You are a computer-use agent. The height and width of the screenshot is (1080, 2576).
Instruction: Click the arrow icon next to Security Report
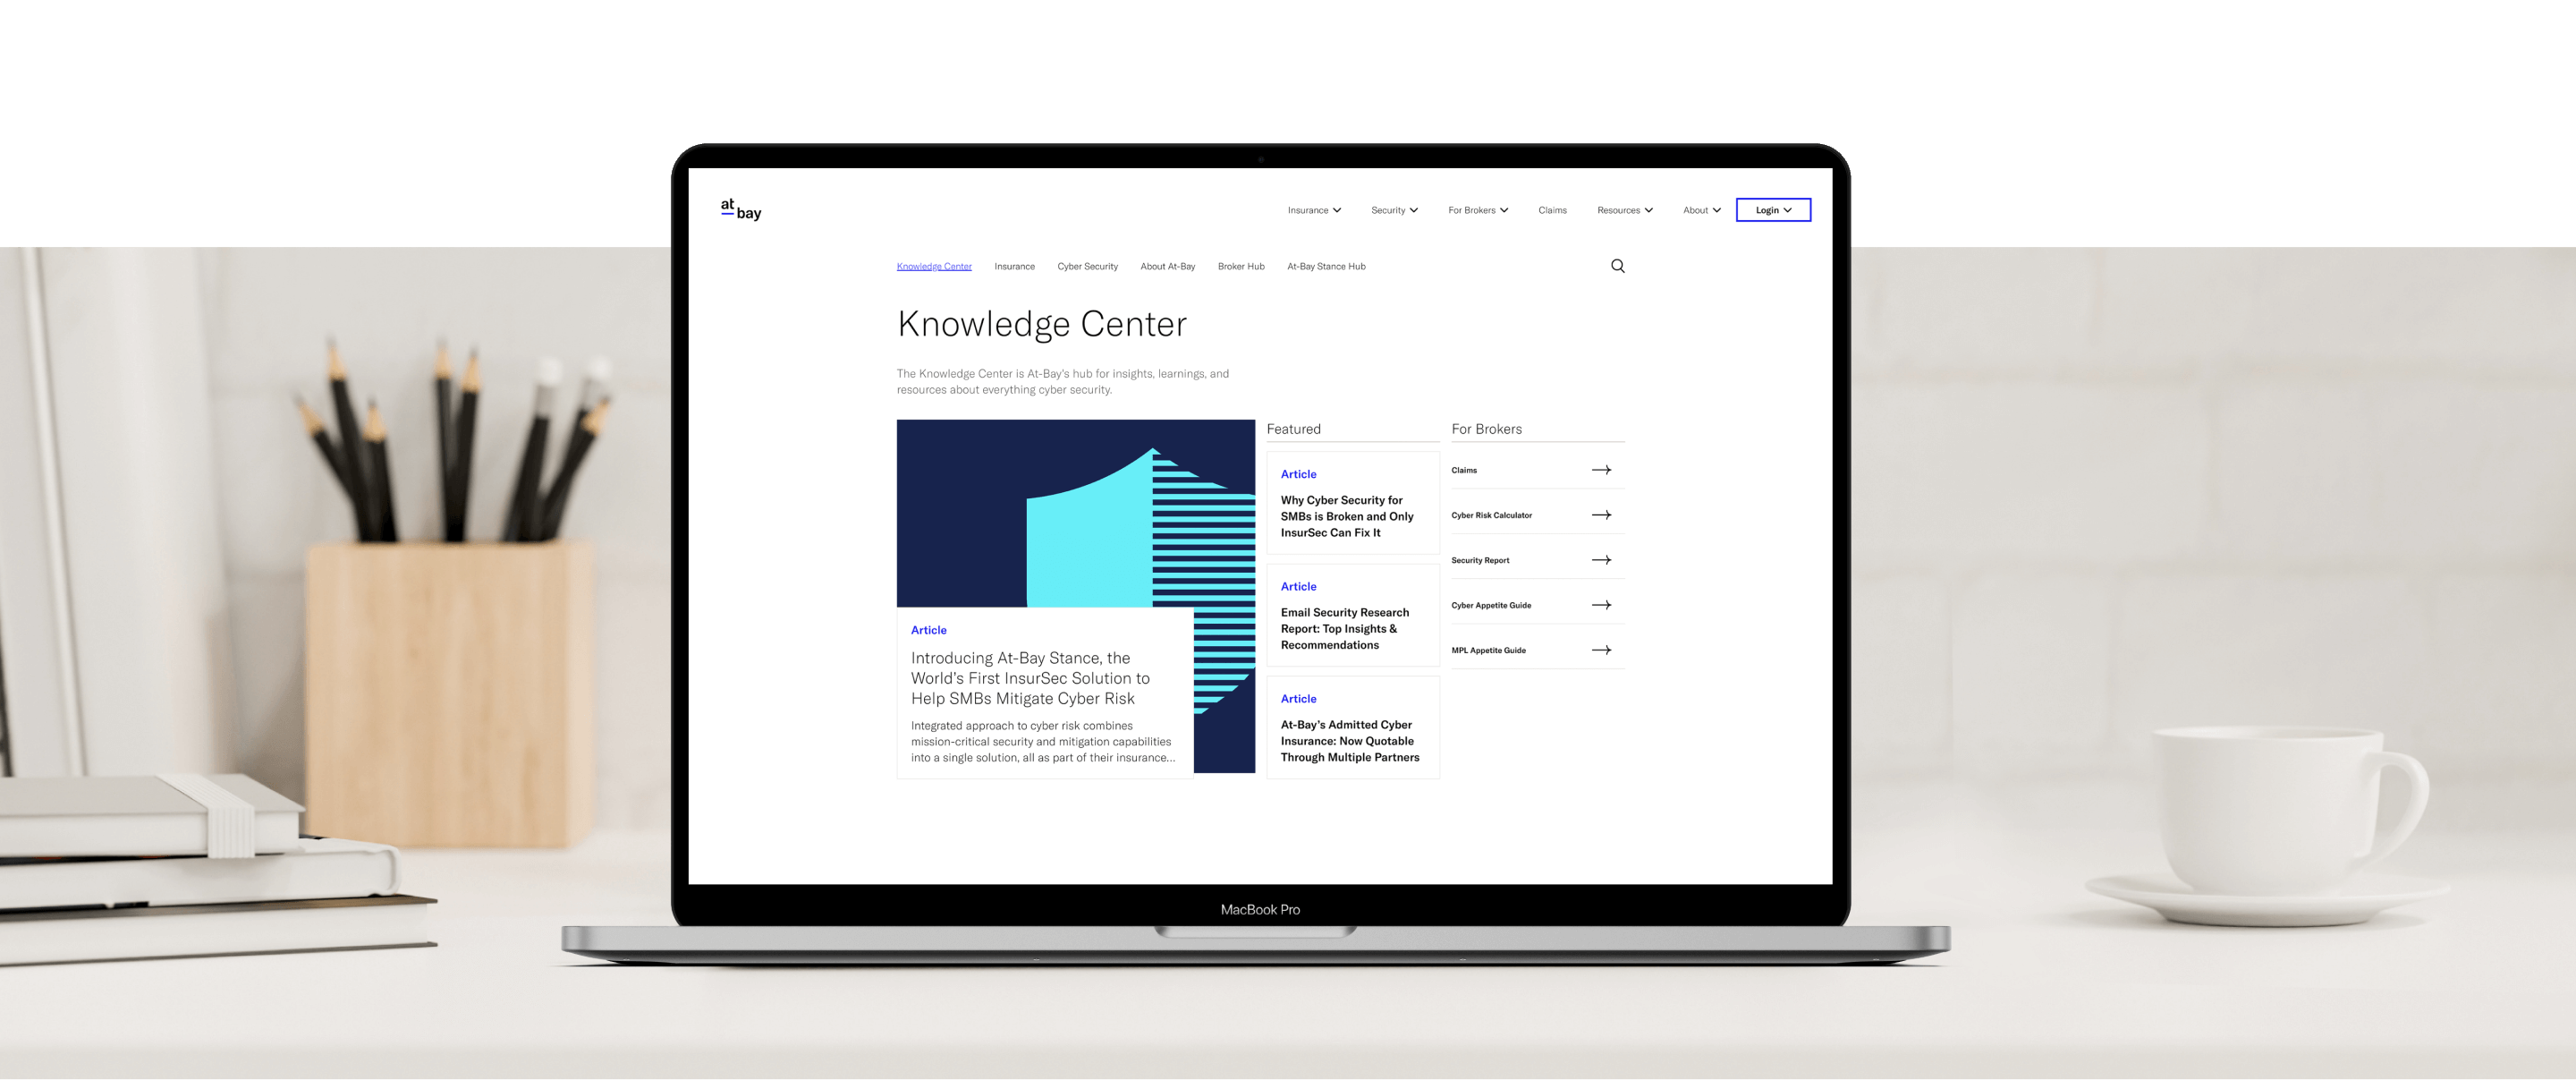tap(1602, 559)
